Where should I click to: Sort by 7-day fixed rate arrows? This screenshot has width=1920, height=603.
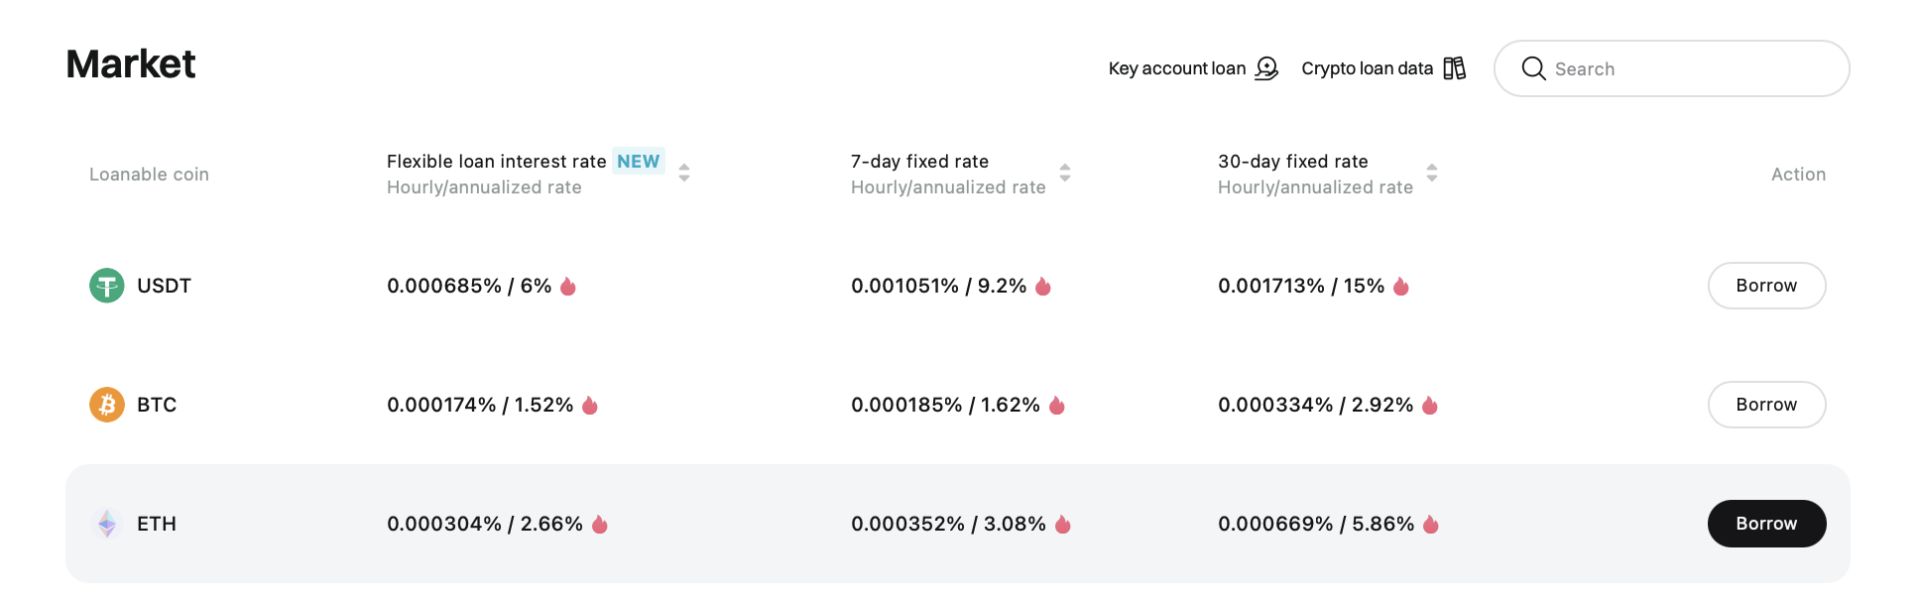pos(1065,173)
